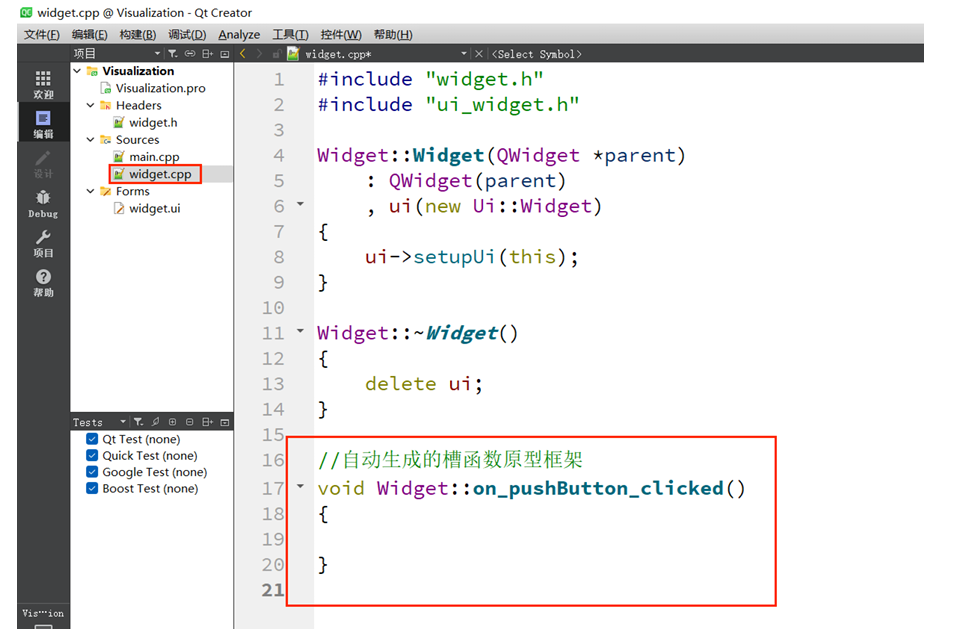
Task: Click the "widget.h" include string on line 1
Action: click(484, 79)
